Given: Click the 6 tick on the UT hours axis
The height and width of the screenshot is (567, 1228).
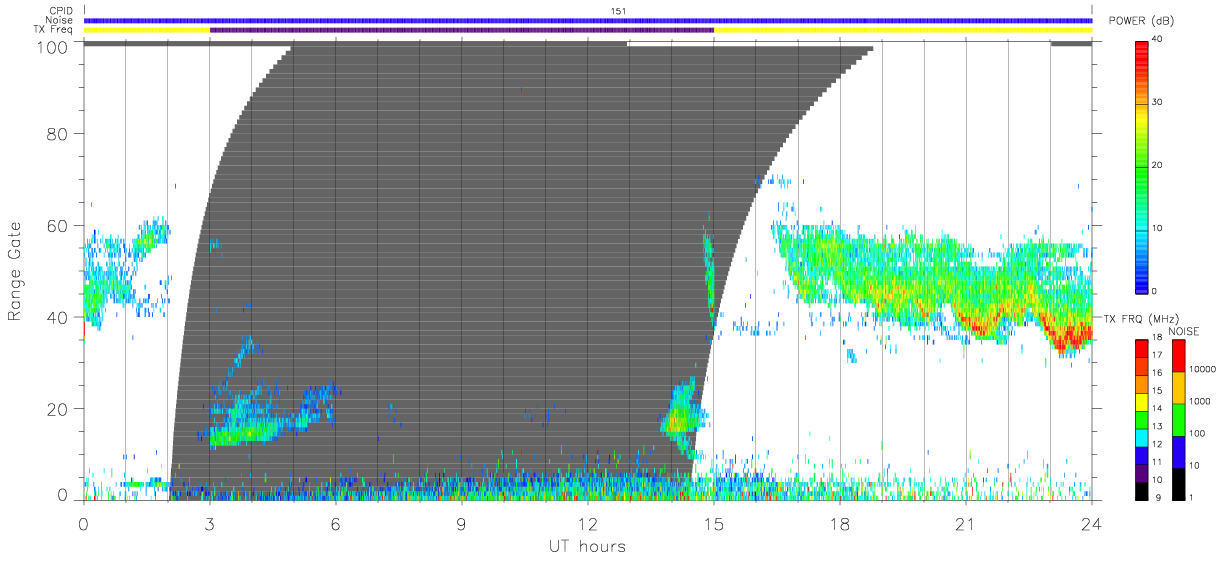Looking at the screenshot, I should [x=336, y=522].
